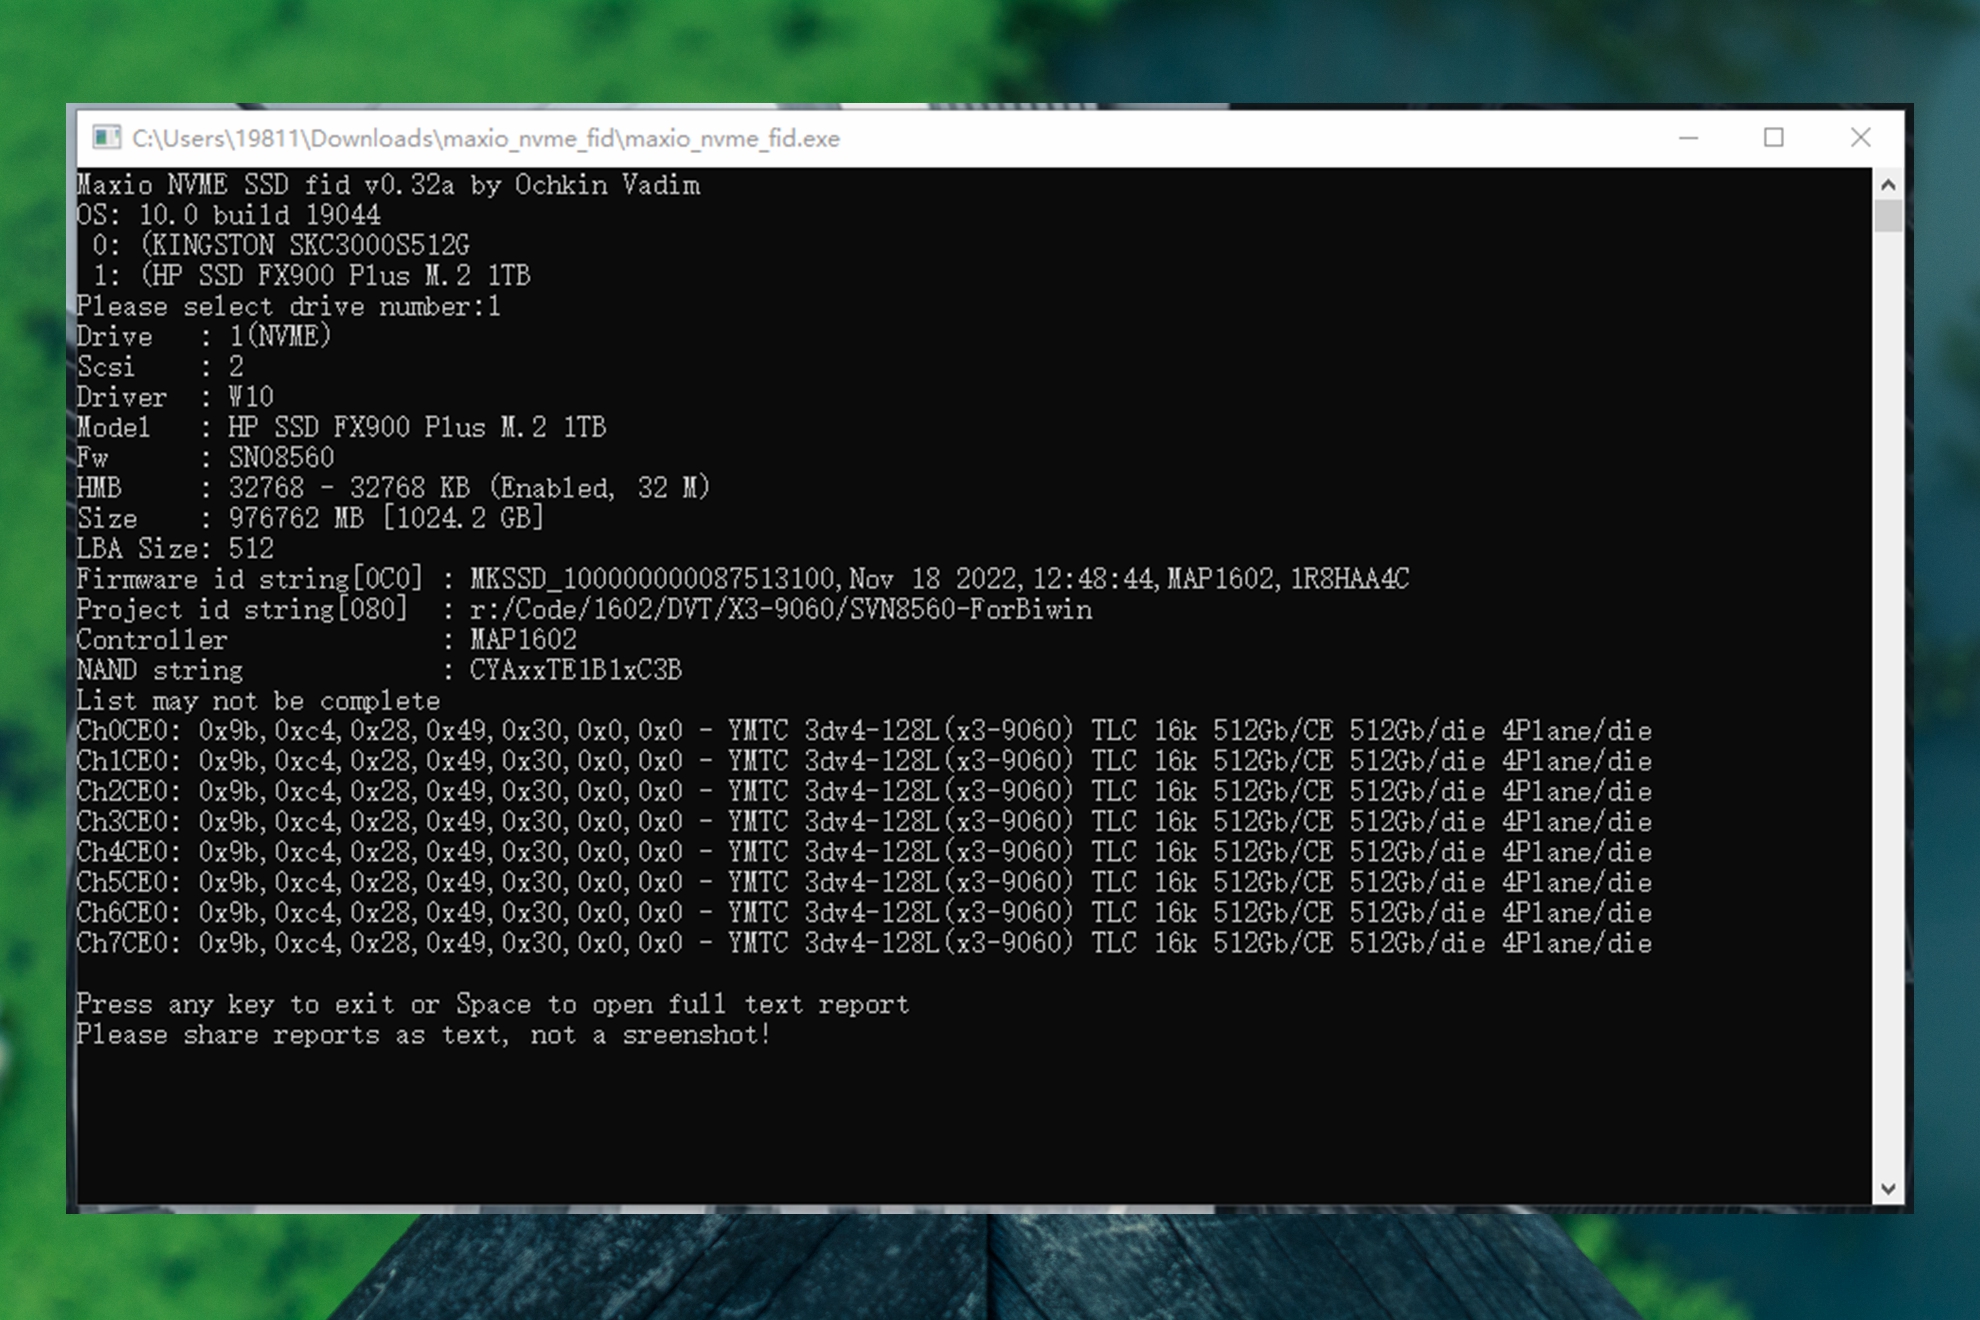Click the title bar file path text
1980x1320 pixels.
(486, 139)
